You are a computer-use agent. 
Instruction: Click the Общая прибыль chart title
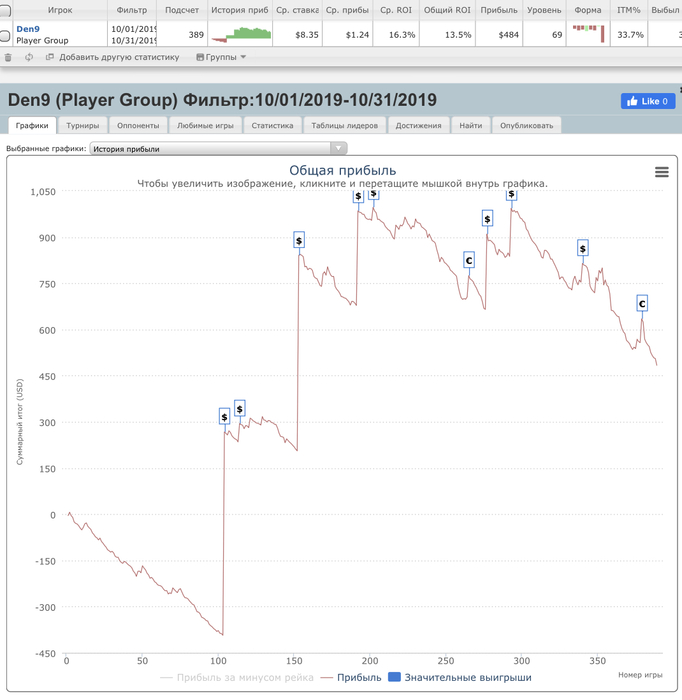click(342, 170)
